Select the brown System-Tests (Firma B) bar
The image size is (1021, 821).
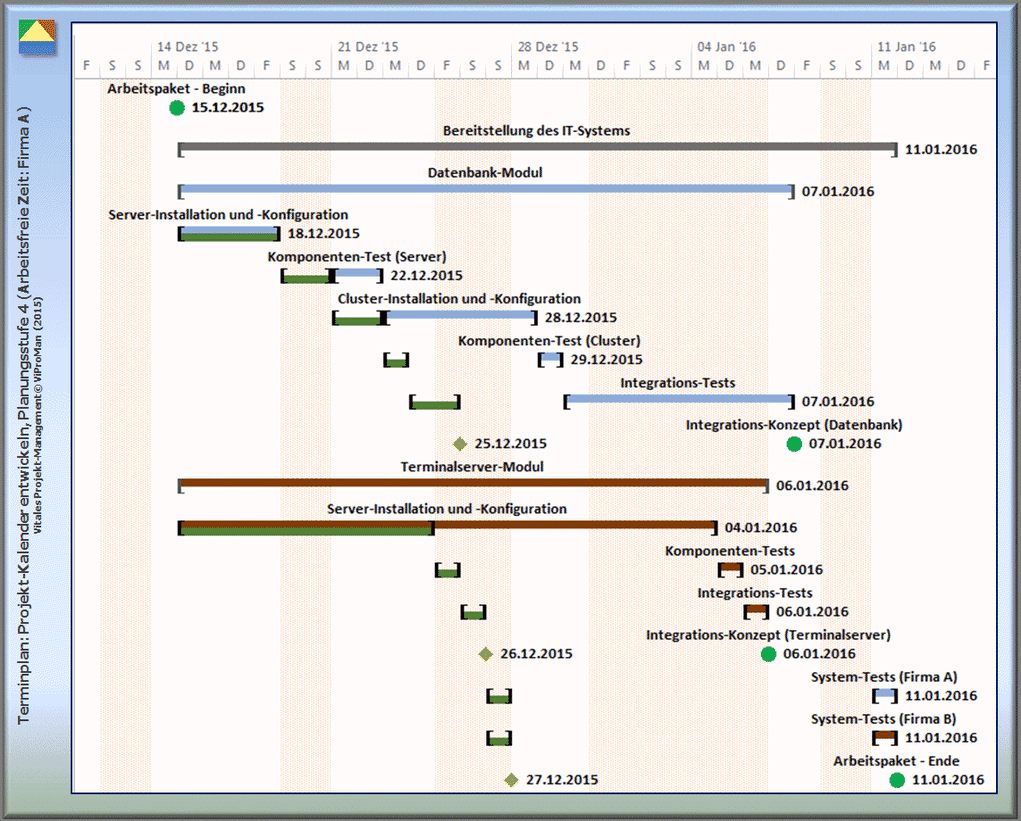pos(884,737)
